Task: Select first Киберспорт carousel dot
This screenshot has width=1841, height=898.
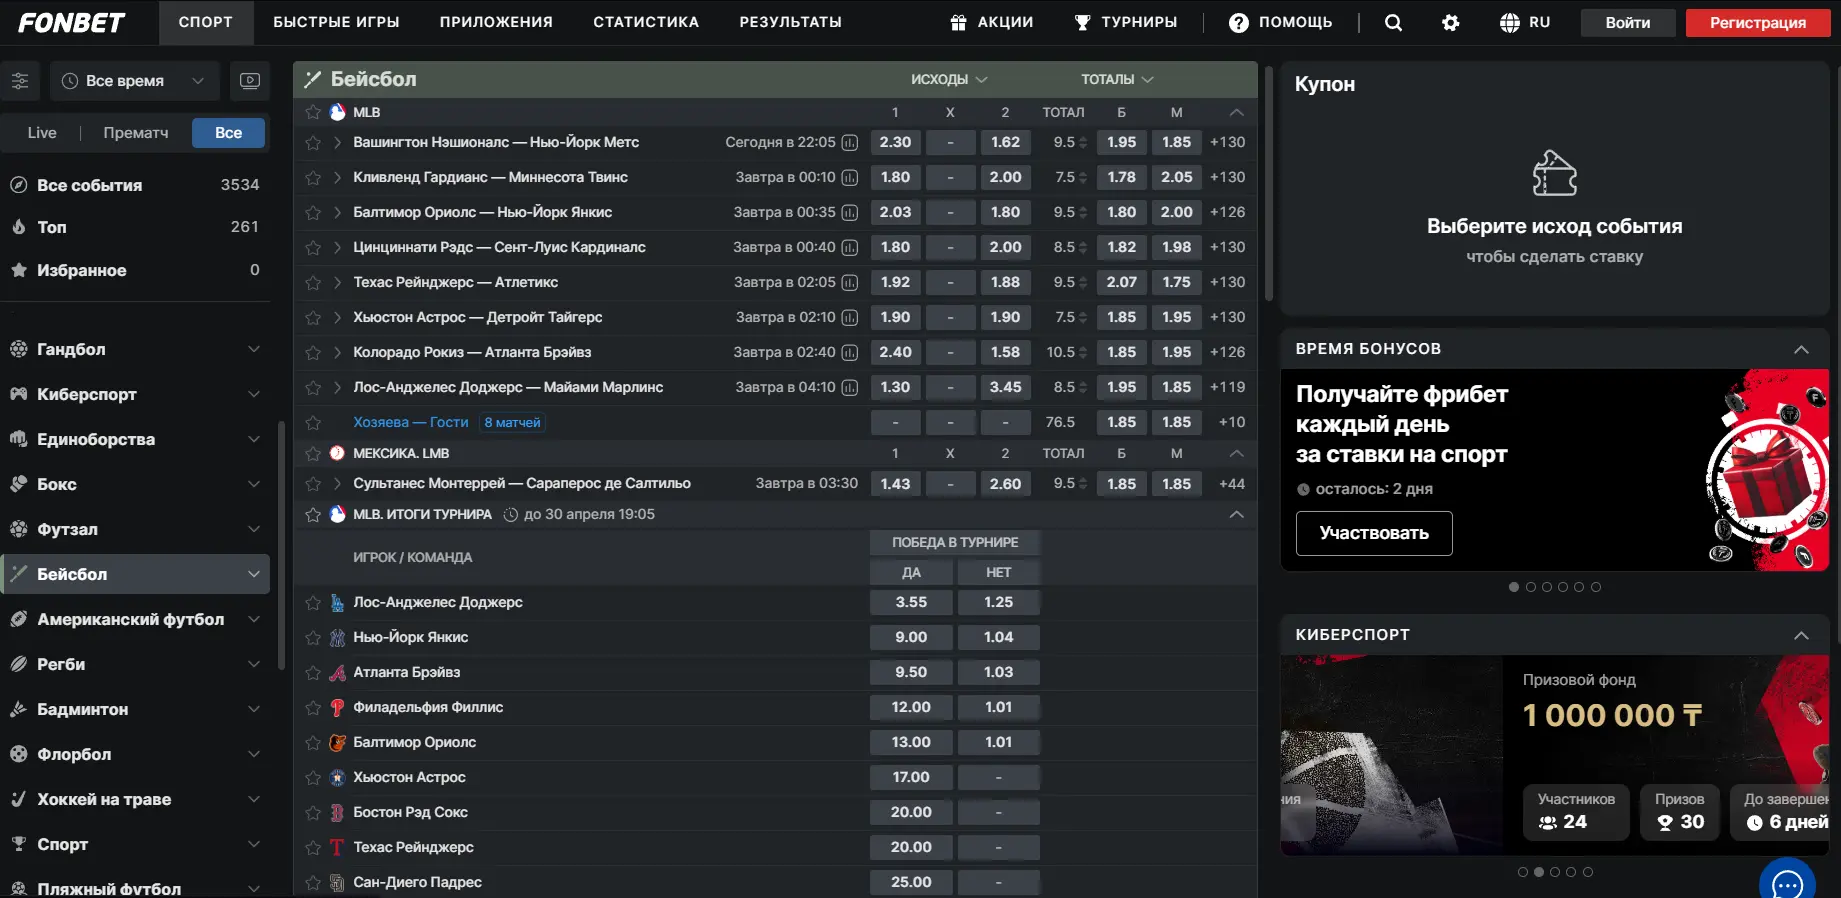Action: coord(1523,872)
